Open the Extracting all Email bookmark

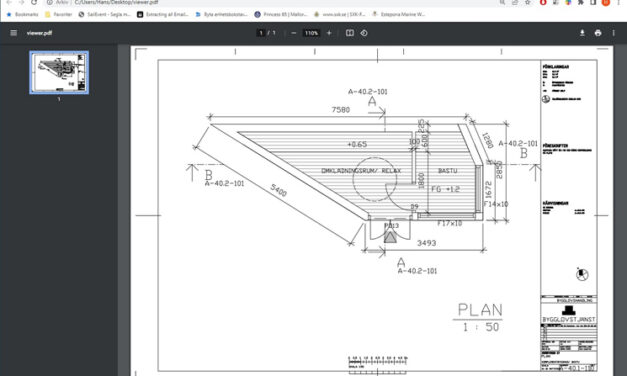163,14
